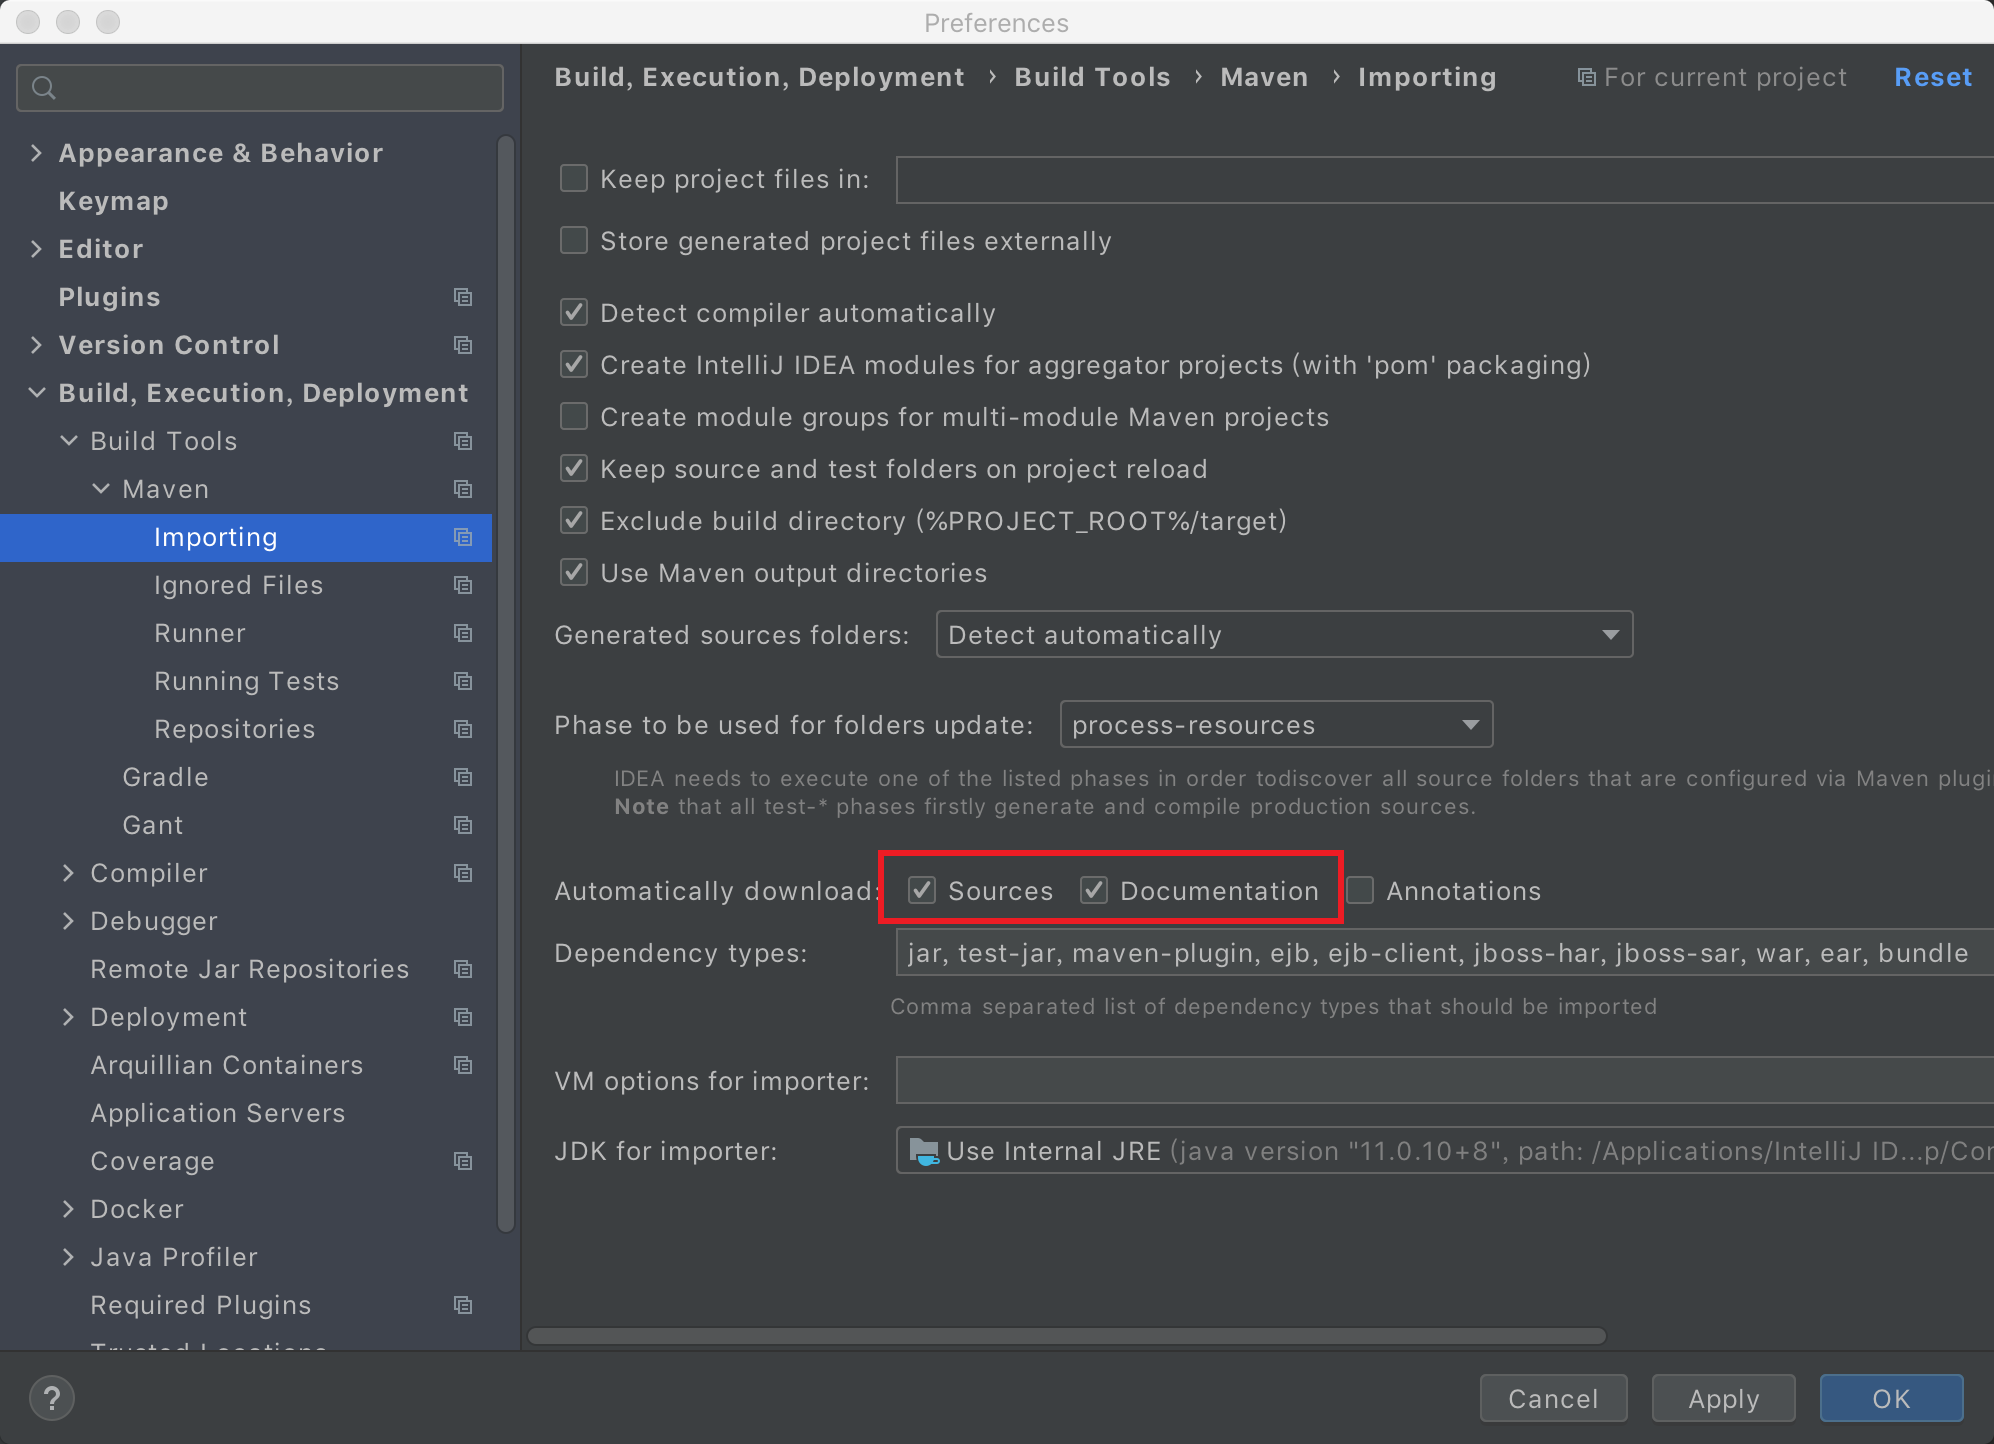Expand the Editor section

point(37,249)
